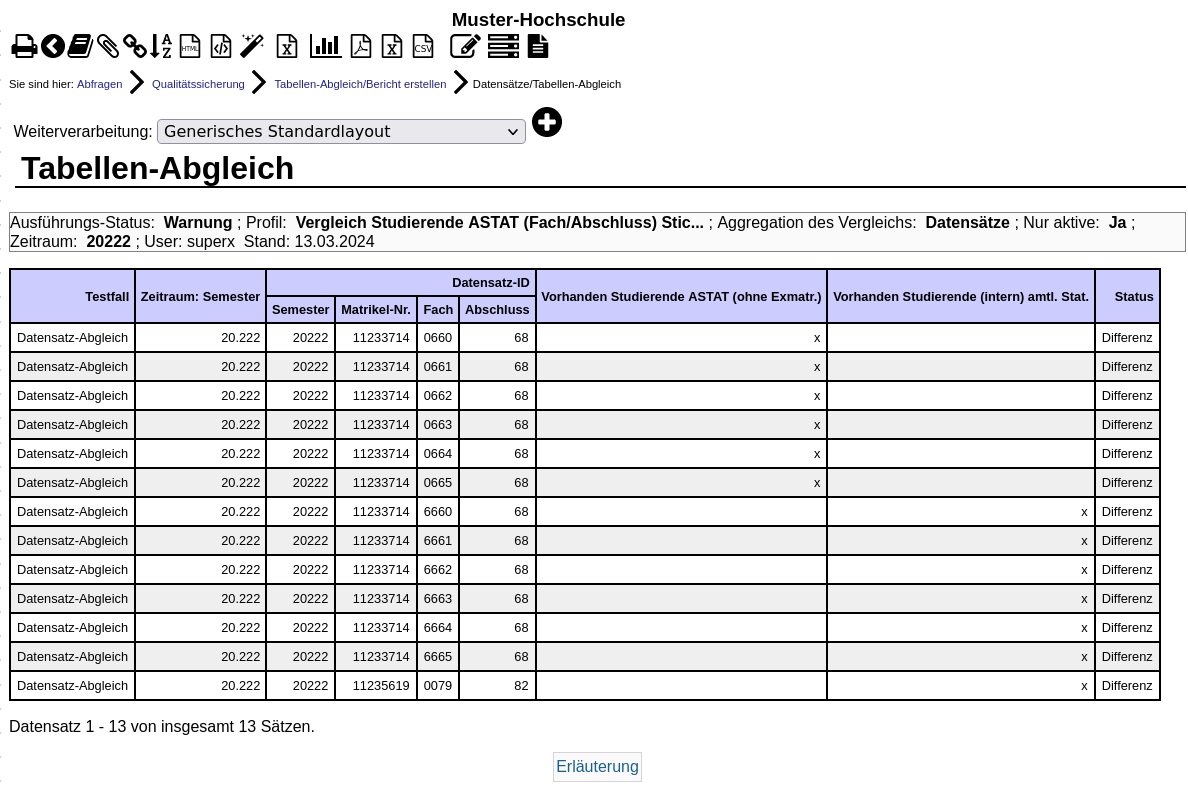
Task: Click the chain link icon
Action: point(134,46)
